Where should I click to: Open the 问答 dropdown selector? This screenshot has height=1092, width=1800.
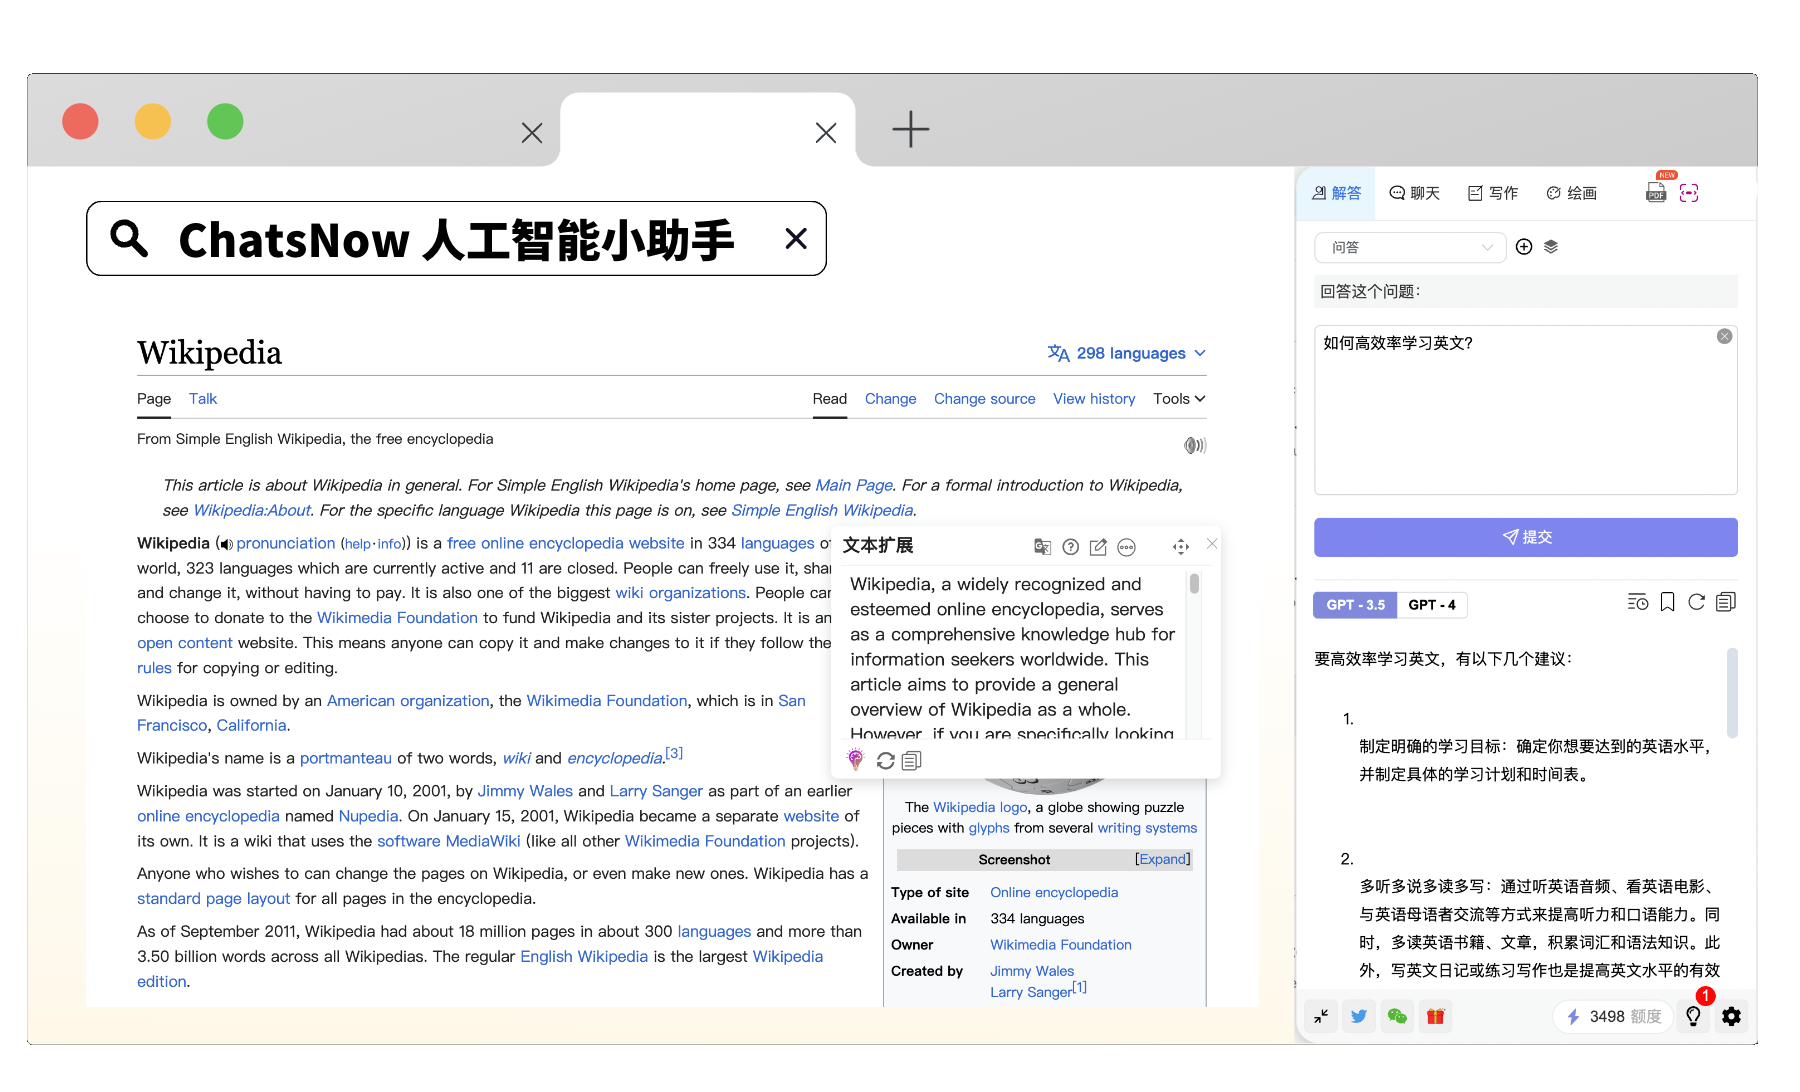tap(1410, 247)
